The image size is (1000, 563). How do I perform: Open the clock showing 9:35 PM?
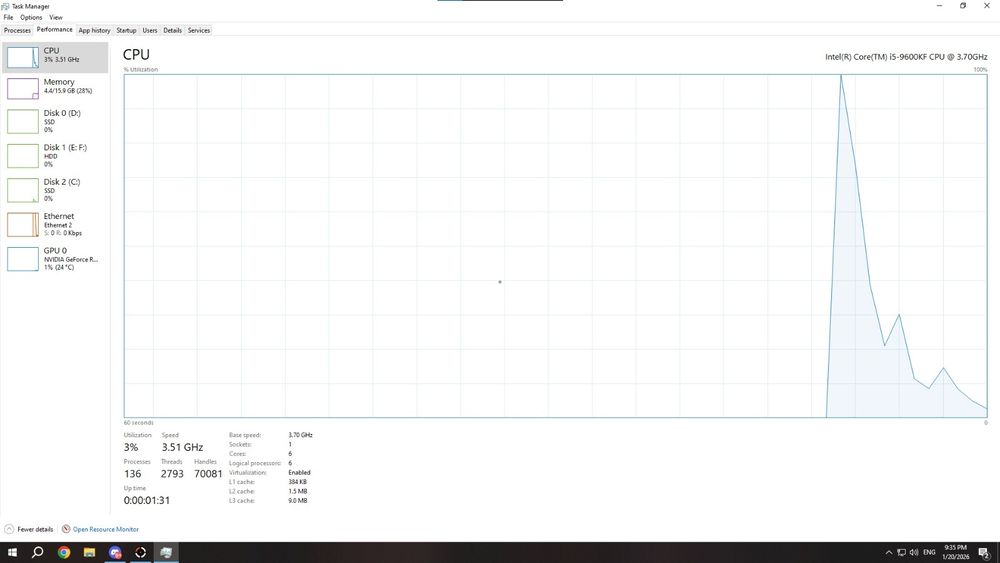coord(955,552)
